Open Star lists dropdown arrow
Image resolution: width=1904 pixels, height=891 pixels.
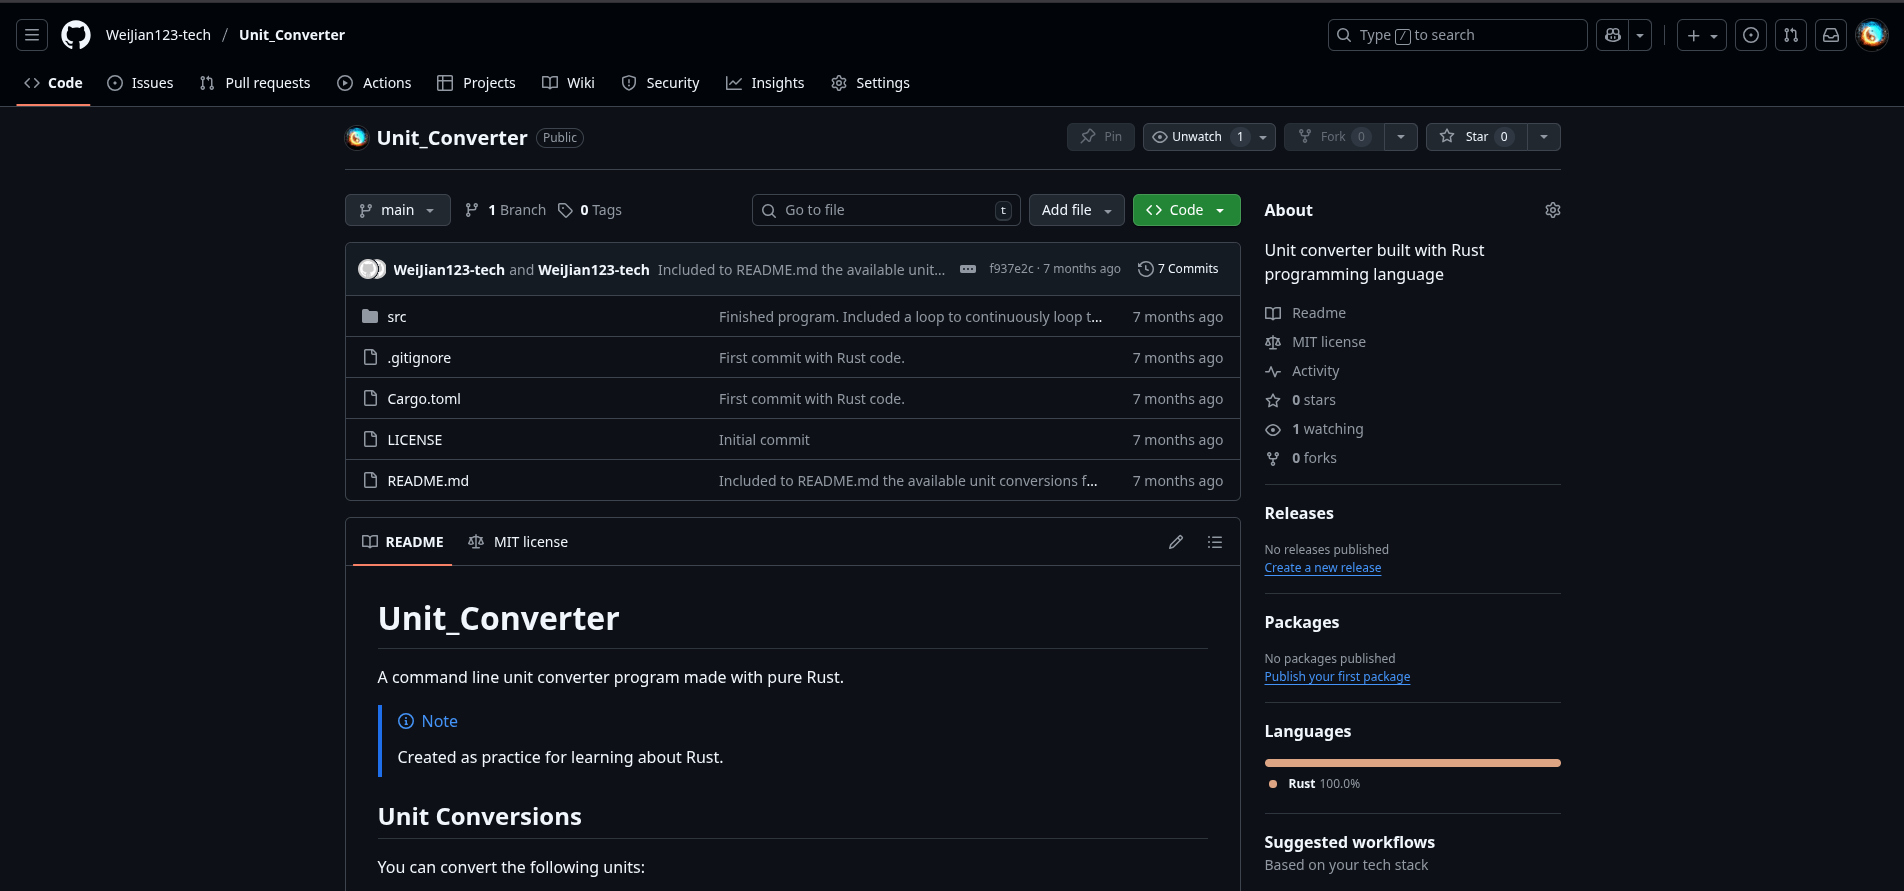(x=1544, y=137)
